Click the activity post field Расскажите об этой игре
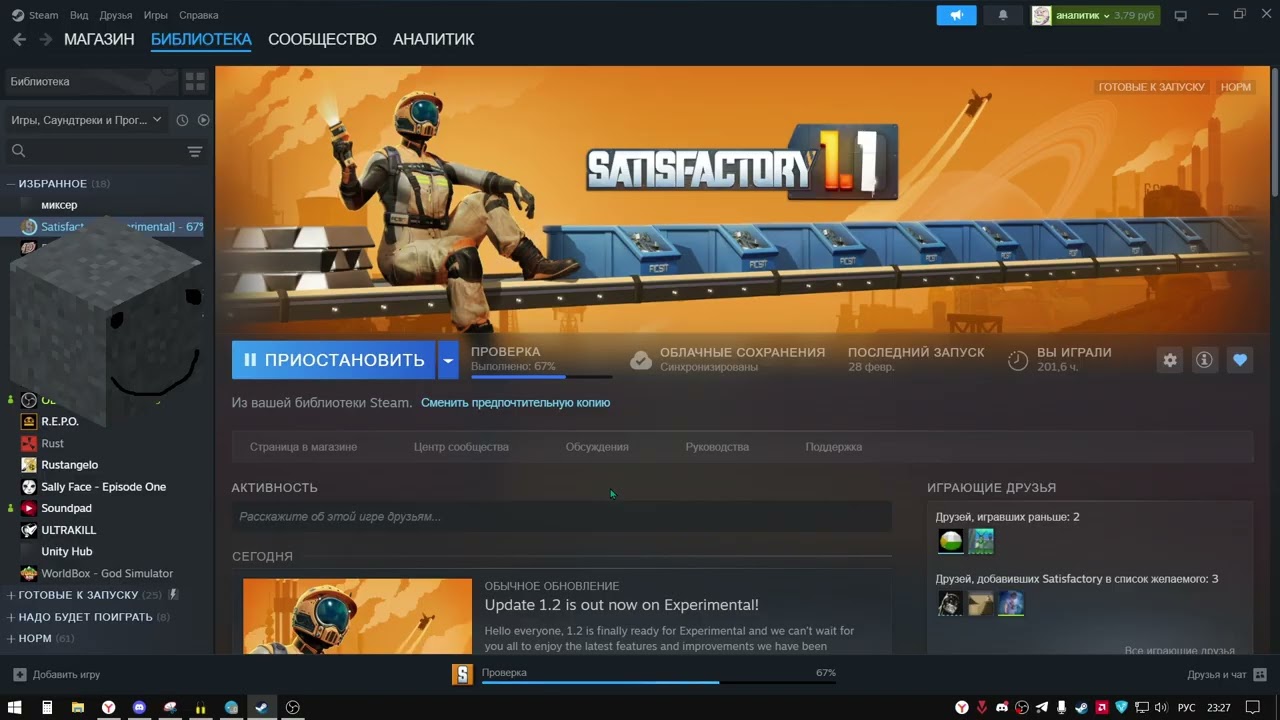This screenshot has width=1280, height=720. point(561,517)
